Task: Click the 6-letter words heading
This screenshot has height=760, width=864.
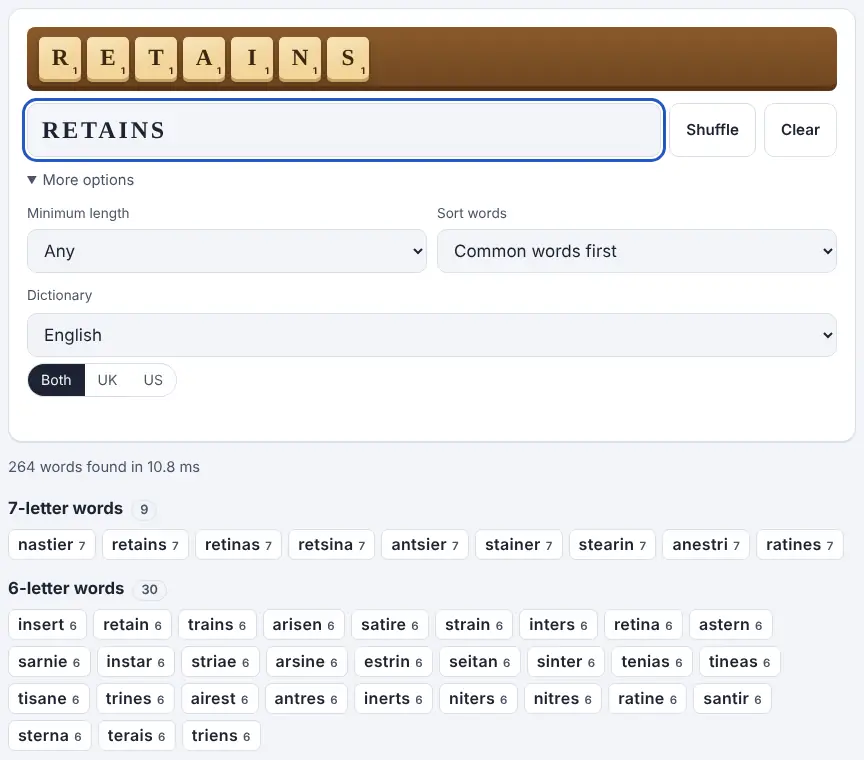Action: tap(66, 588)
